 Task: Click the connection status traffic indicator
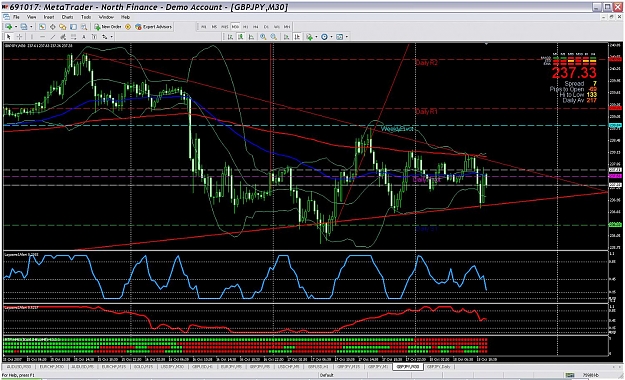pyautogui.click(x=570, y=375)
